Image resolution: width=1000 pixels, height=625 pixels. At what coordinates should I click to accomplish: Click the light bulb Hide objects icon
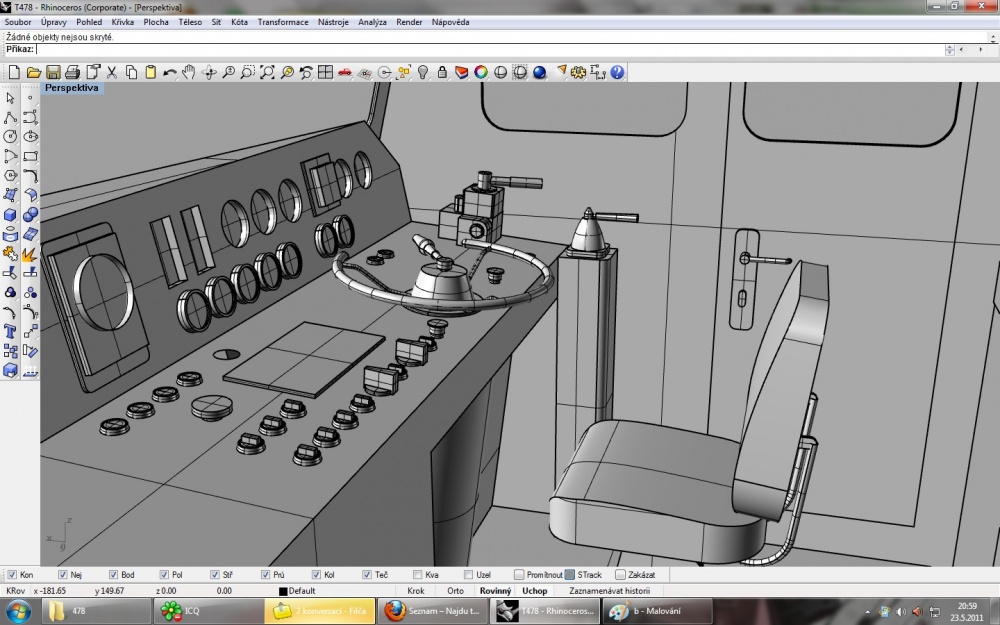(423, 72)
